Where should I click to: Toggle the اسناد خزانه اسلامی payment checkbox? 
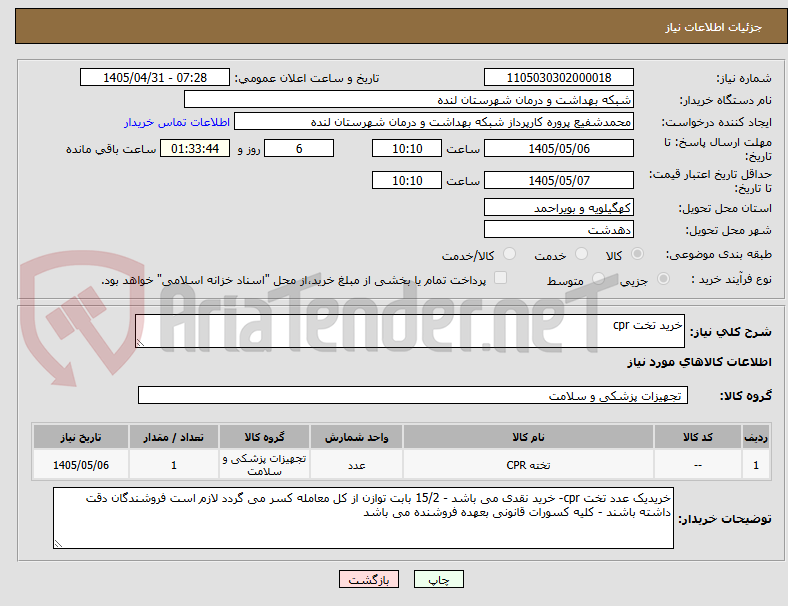501,278
